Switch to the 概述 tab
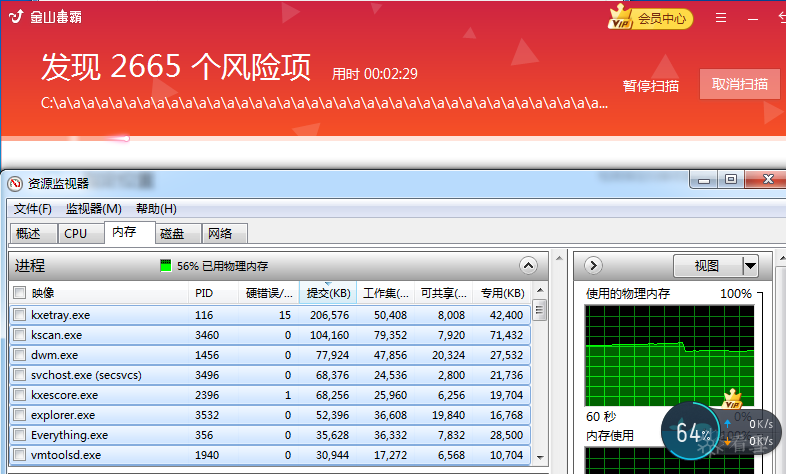The width and height of the screenshot is (786, 474). click(x=34, y=233)
